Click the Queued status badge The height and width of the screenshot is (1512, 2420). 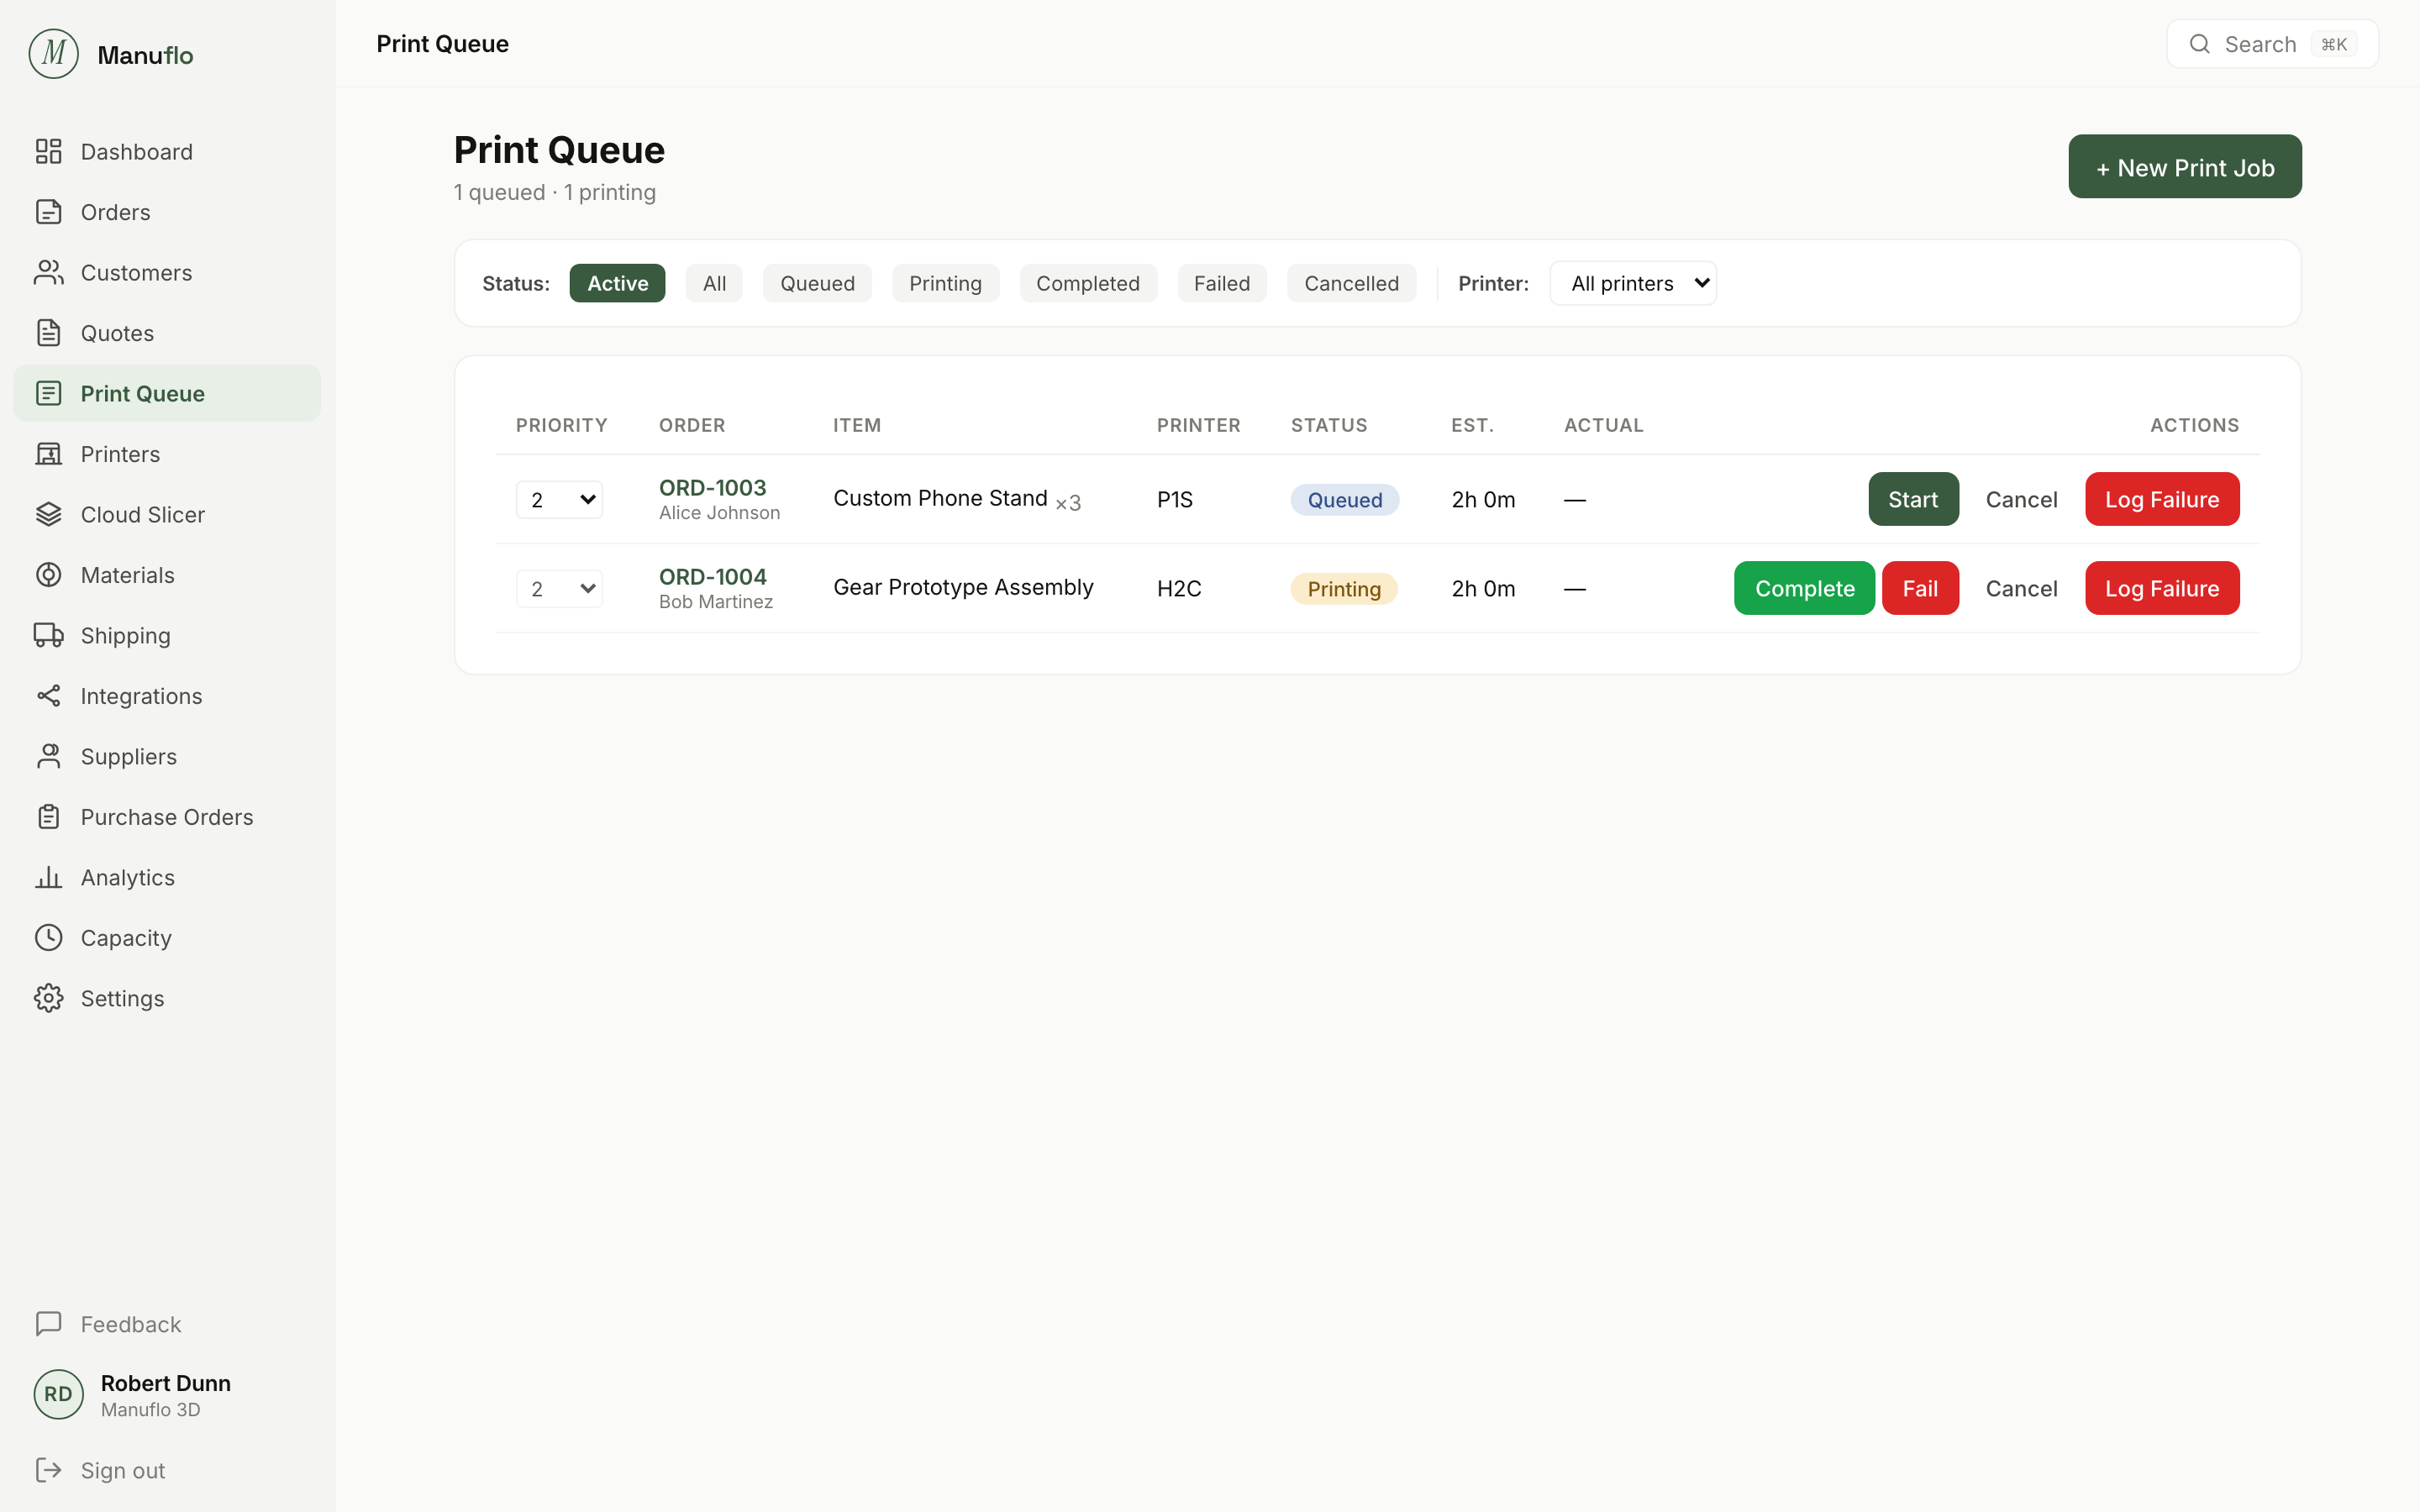(x=1344, y=499)
